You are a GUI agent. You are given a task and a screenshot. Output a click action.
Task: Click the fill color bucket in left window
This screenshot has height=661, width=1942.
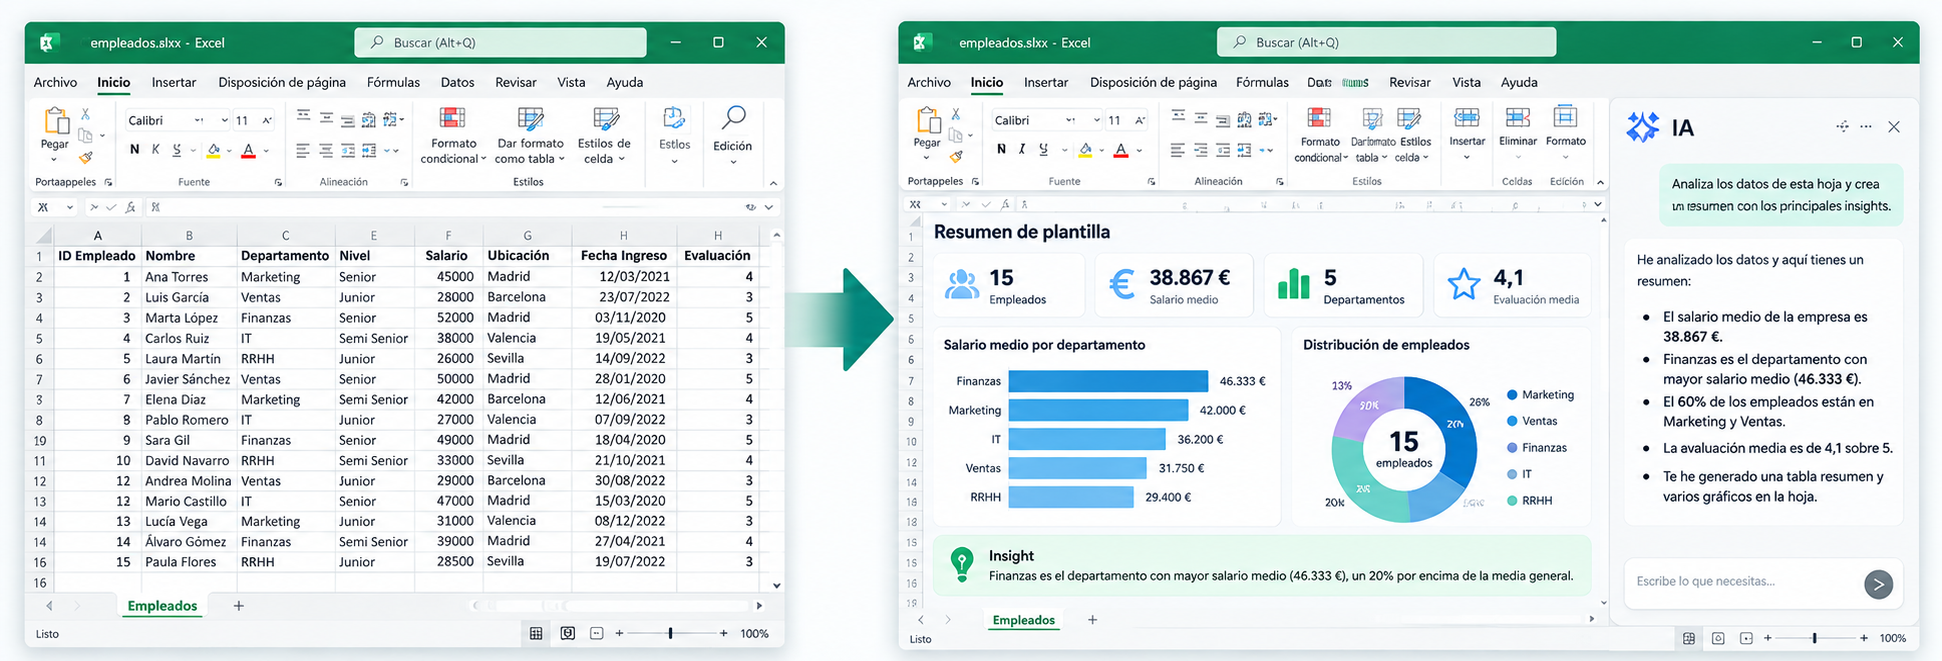pos(213,150)
